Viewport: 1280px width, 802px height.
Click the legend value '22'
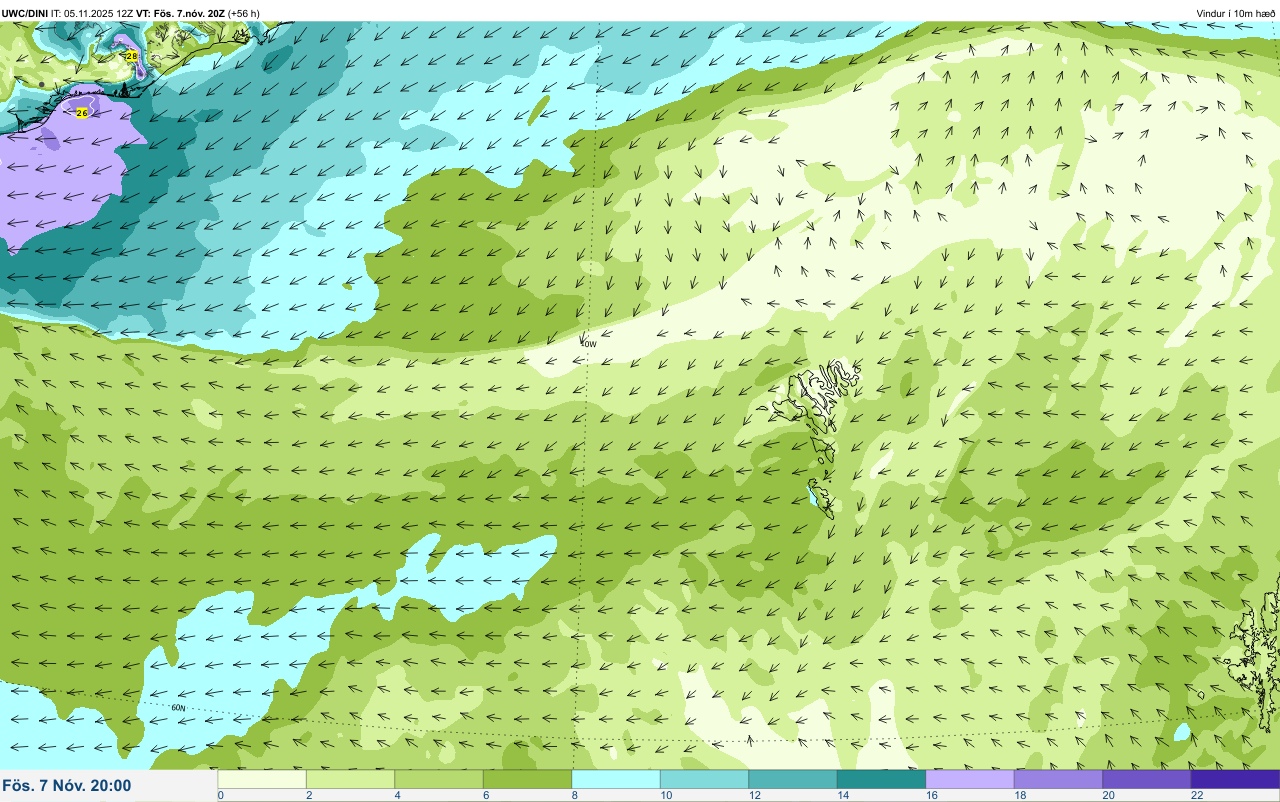click(x=1196, y=795)
